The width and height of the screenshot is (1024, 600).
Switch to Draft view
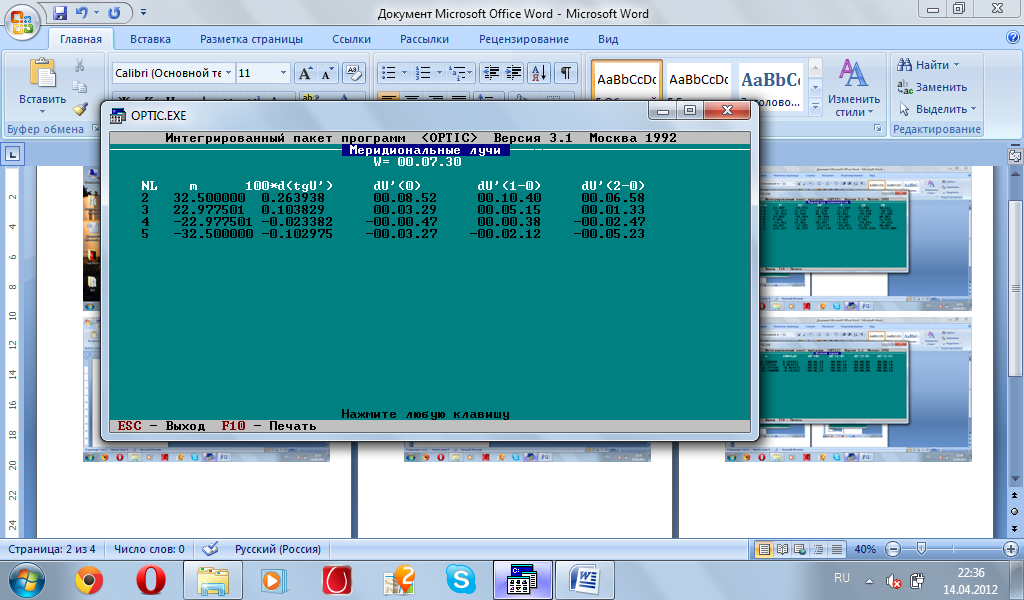coord(837,549)
